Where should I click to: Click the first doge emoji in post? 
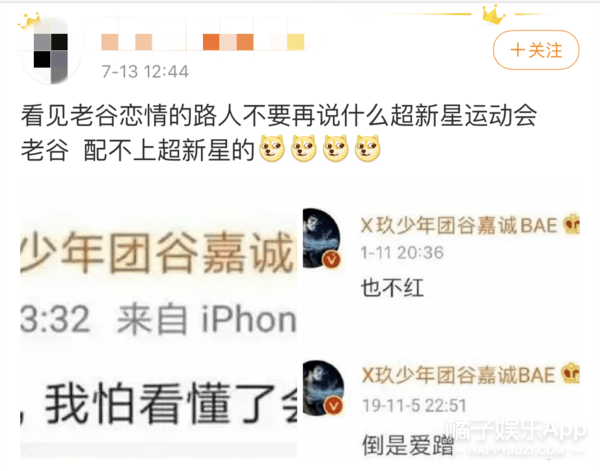(272, 148)
